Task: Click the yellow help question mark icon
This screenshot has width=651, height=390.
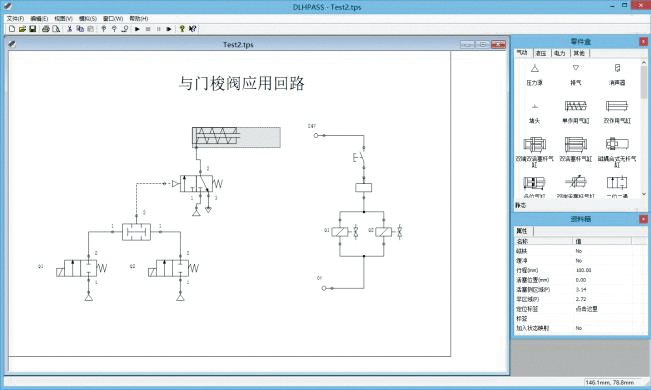Action: pos(182,29)
